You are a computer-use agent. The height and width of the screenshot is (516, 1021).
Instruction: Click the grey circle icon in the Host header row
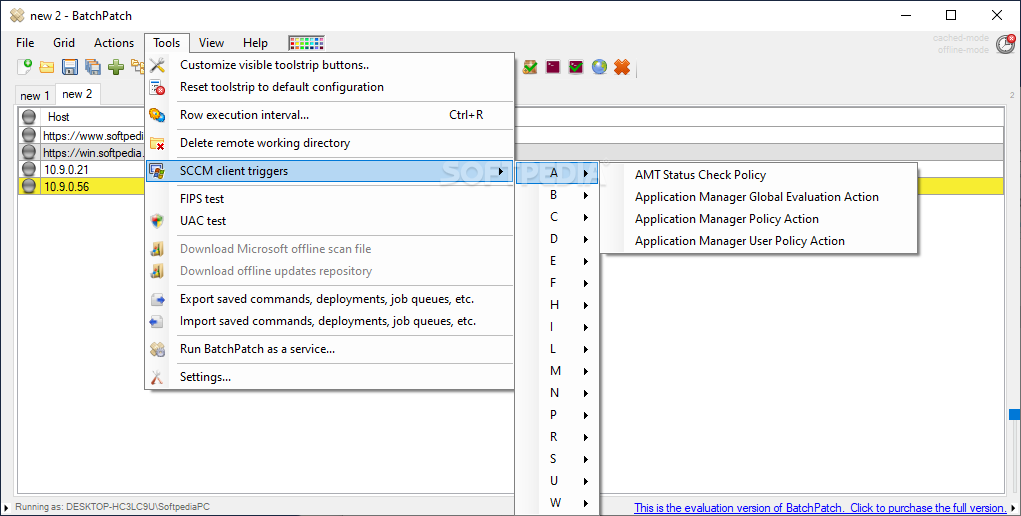click(29, 117)
